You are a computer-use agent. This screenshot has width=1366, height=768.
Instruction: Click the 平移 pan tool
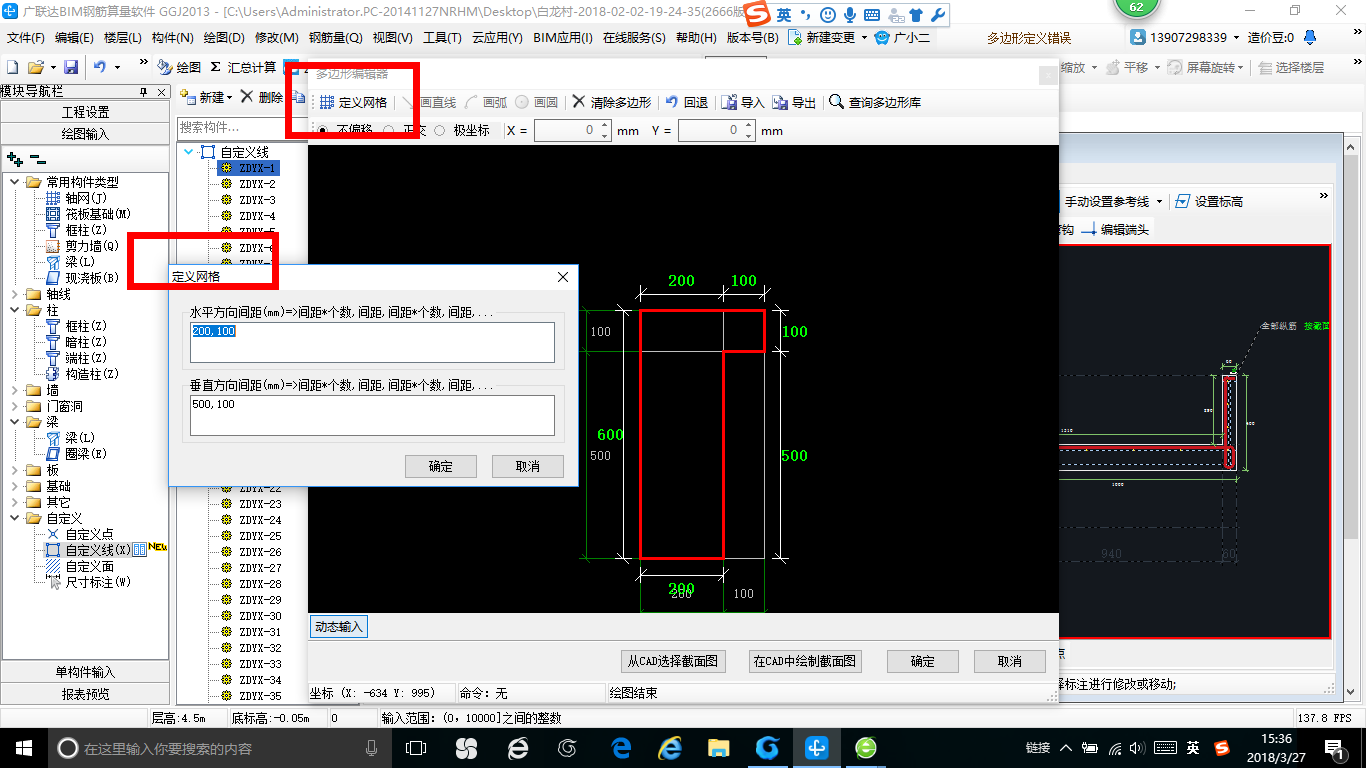point(1128,67)
